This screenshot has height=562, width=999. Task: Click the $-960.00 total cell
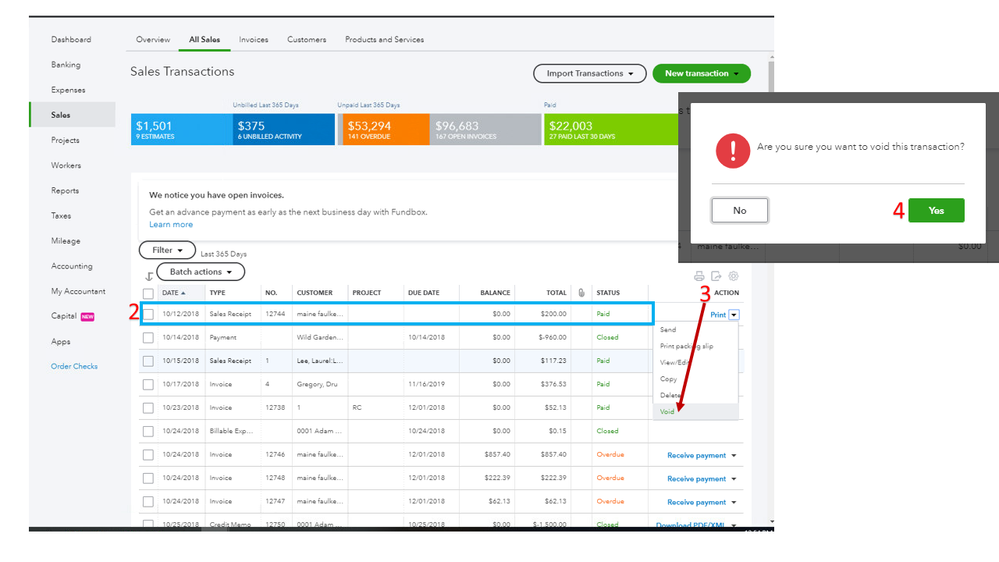[552, 338]
